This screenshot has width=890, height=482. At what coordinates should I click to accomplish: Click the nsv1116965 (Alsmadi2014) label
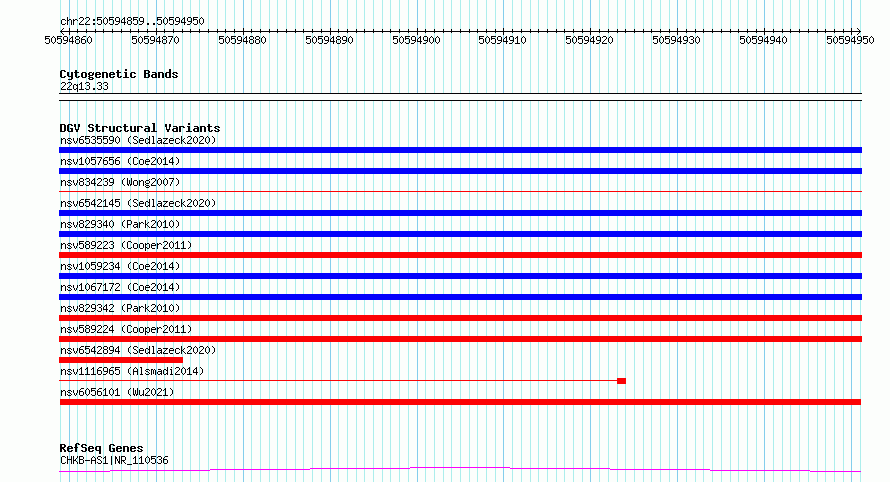132,371
